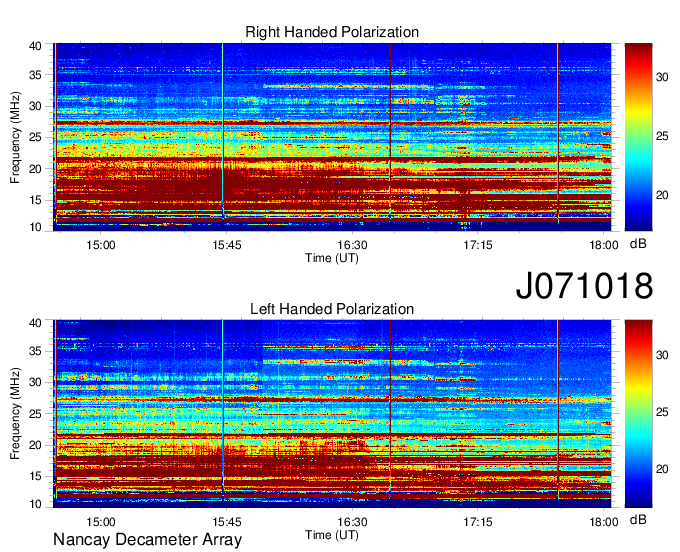Click 15:45 tick under Right Handed plot
680x552 pixels.
tap(226, 245)
